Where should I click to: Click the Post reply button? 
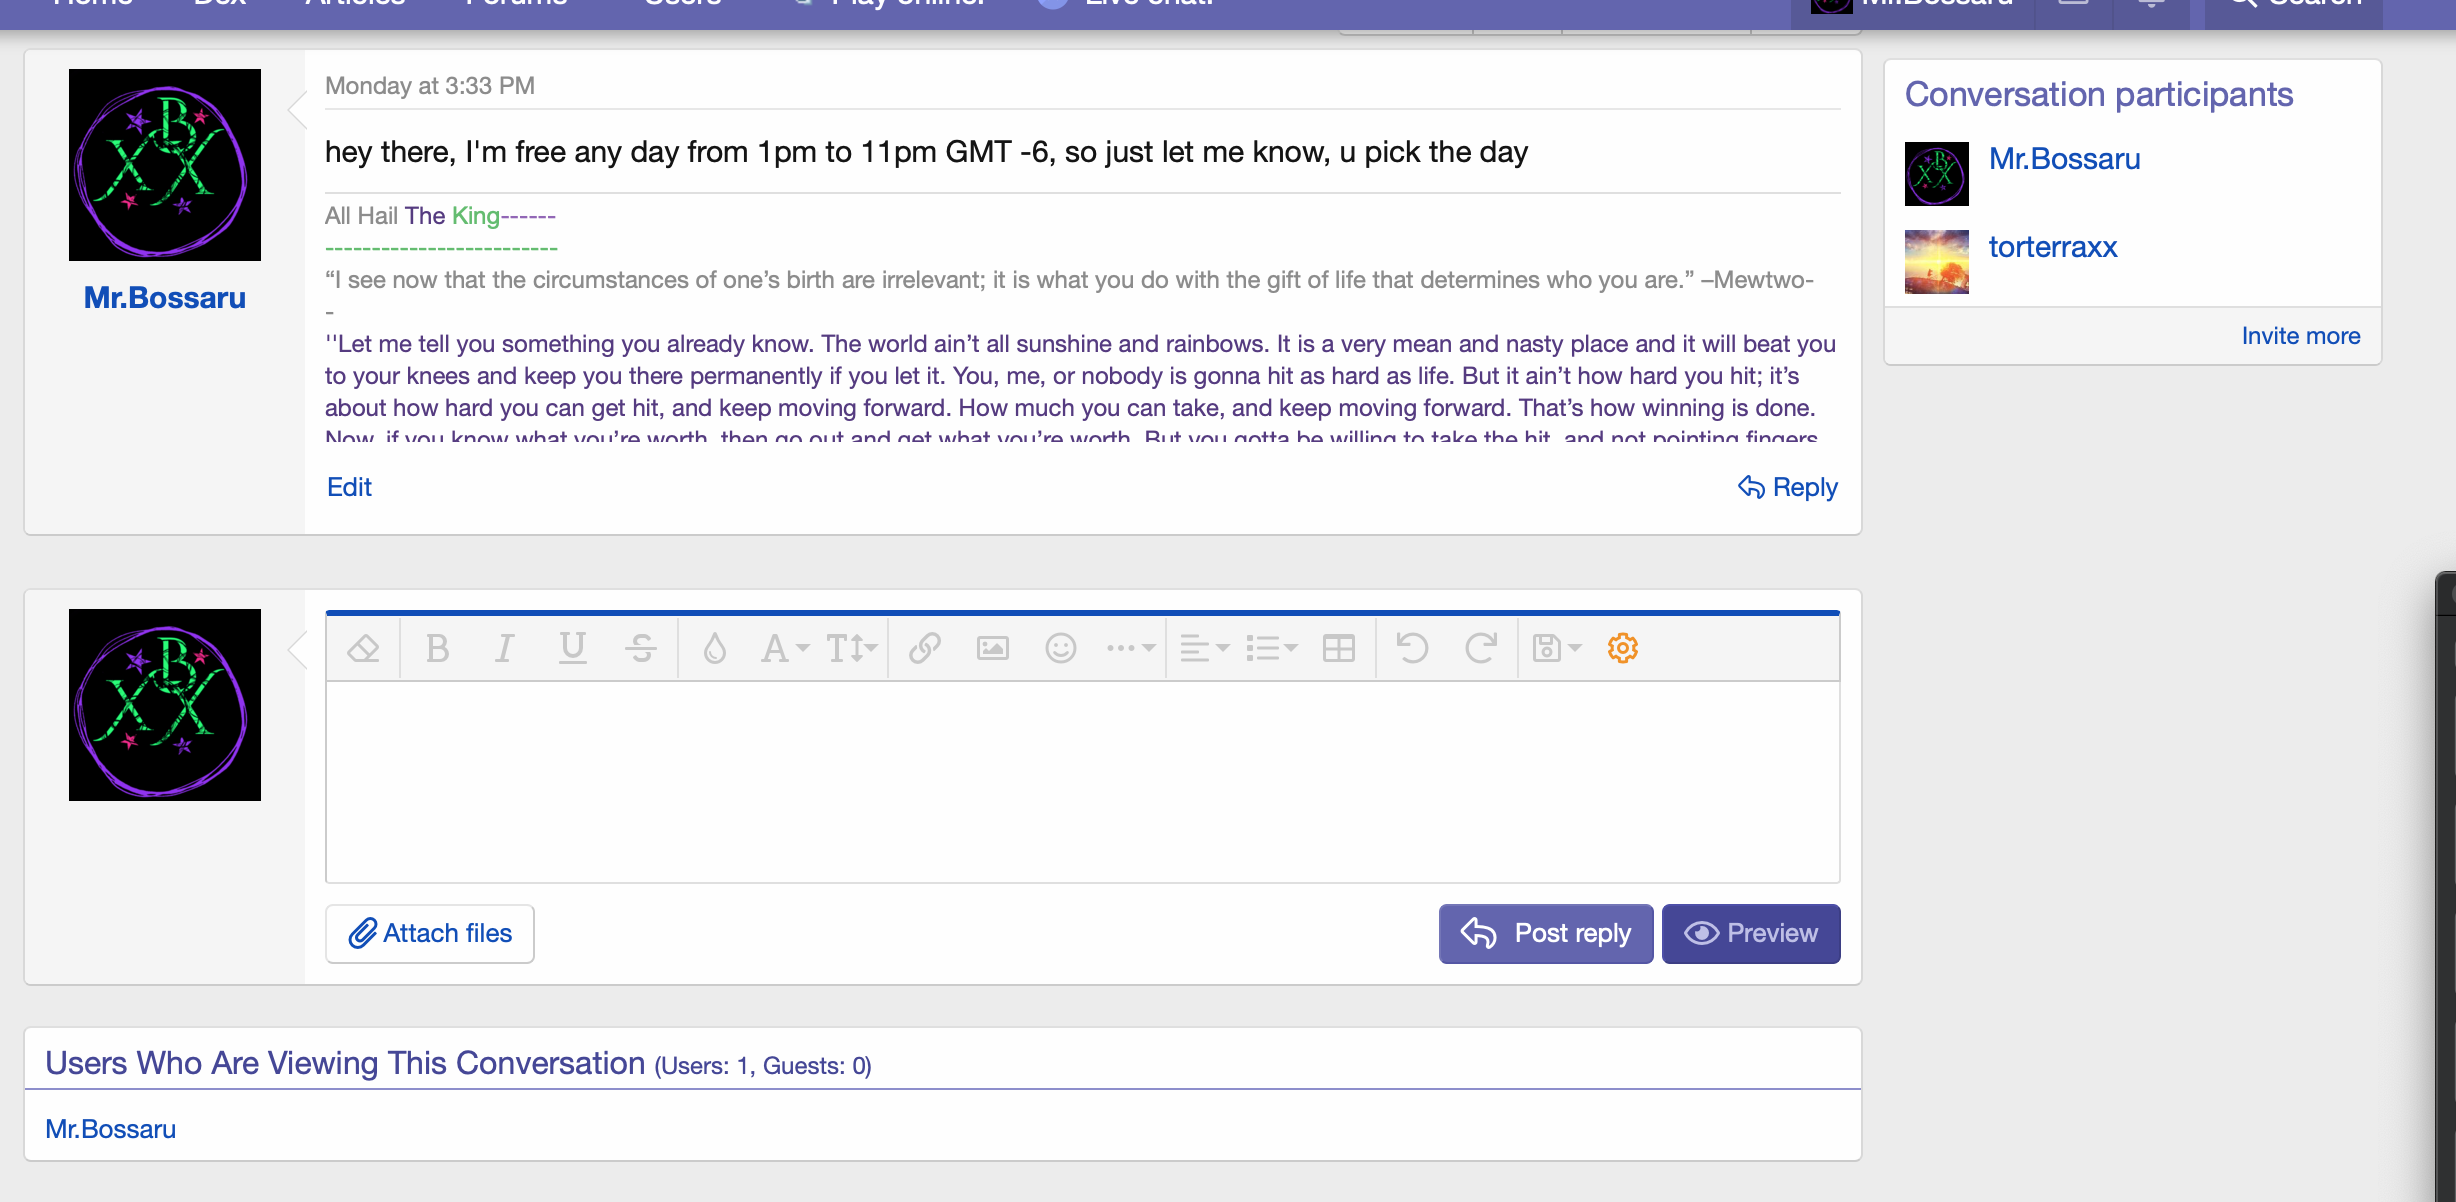pyautogui.click(x=1546, y=933)
